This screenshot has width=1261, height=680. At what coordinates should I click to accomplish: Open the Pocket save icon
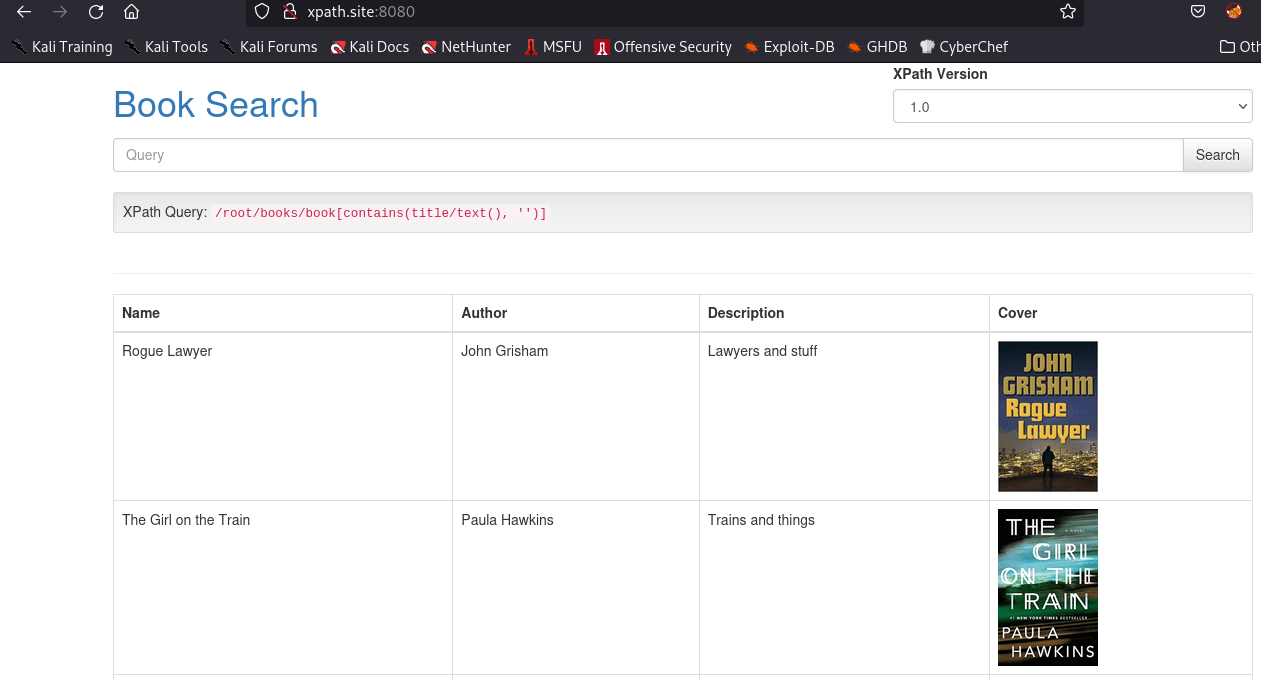pyautogui.click(x=1198, y=12)
